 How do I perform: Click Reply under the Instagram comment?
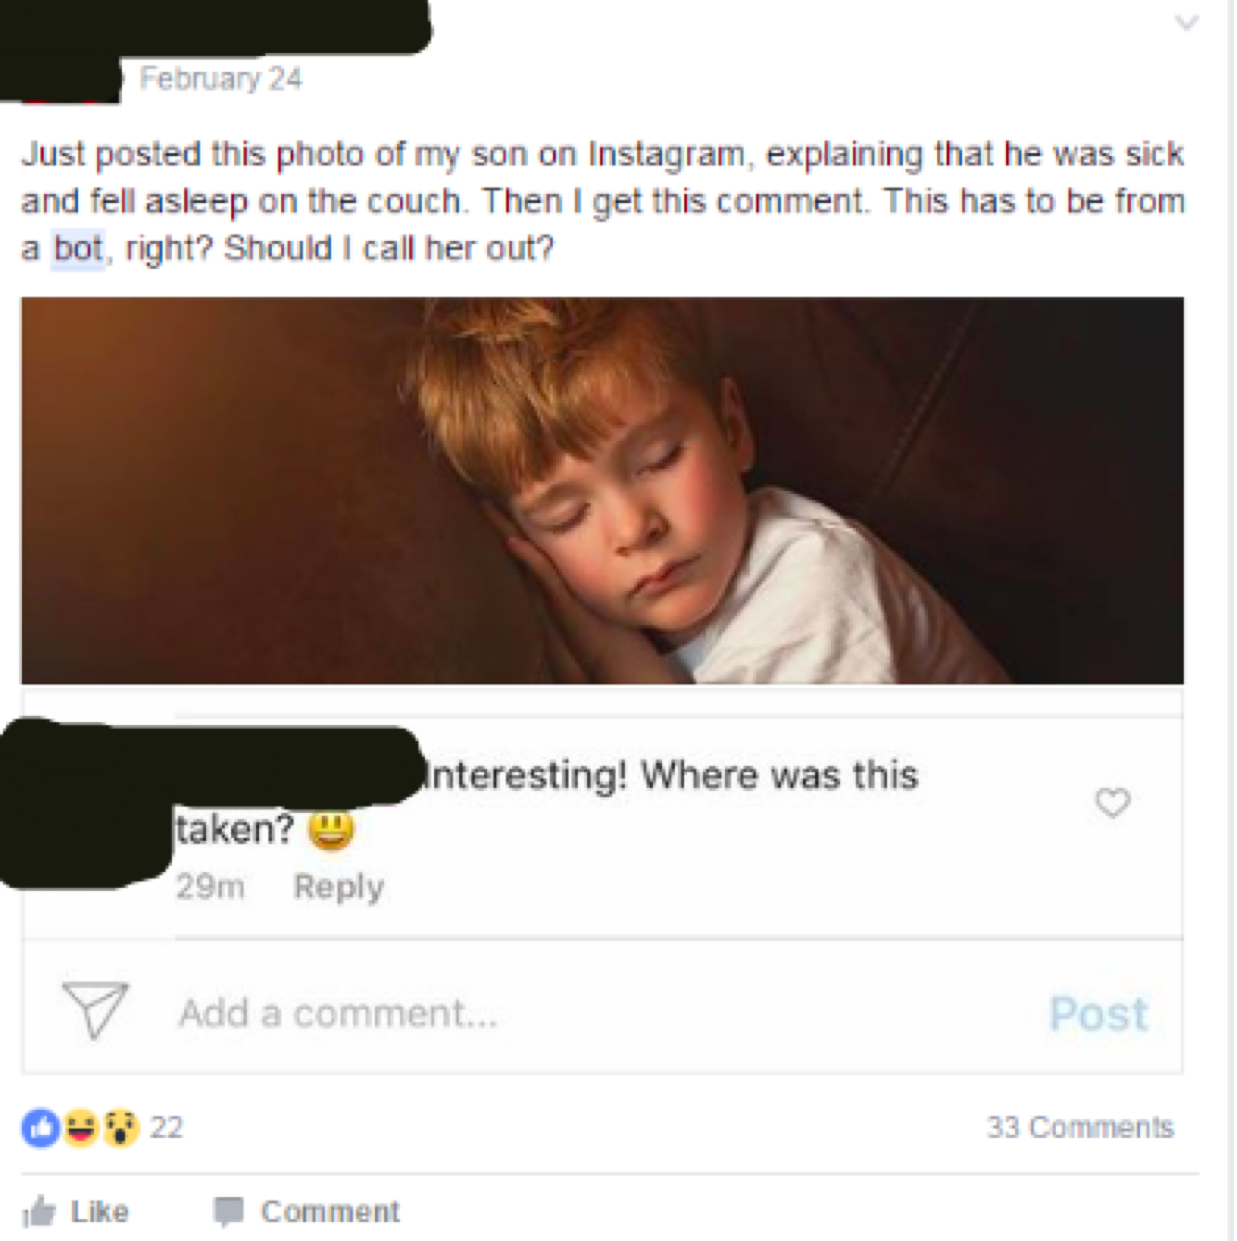tap(338, 886)
